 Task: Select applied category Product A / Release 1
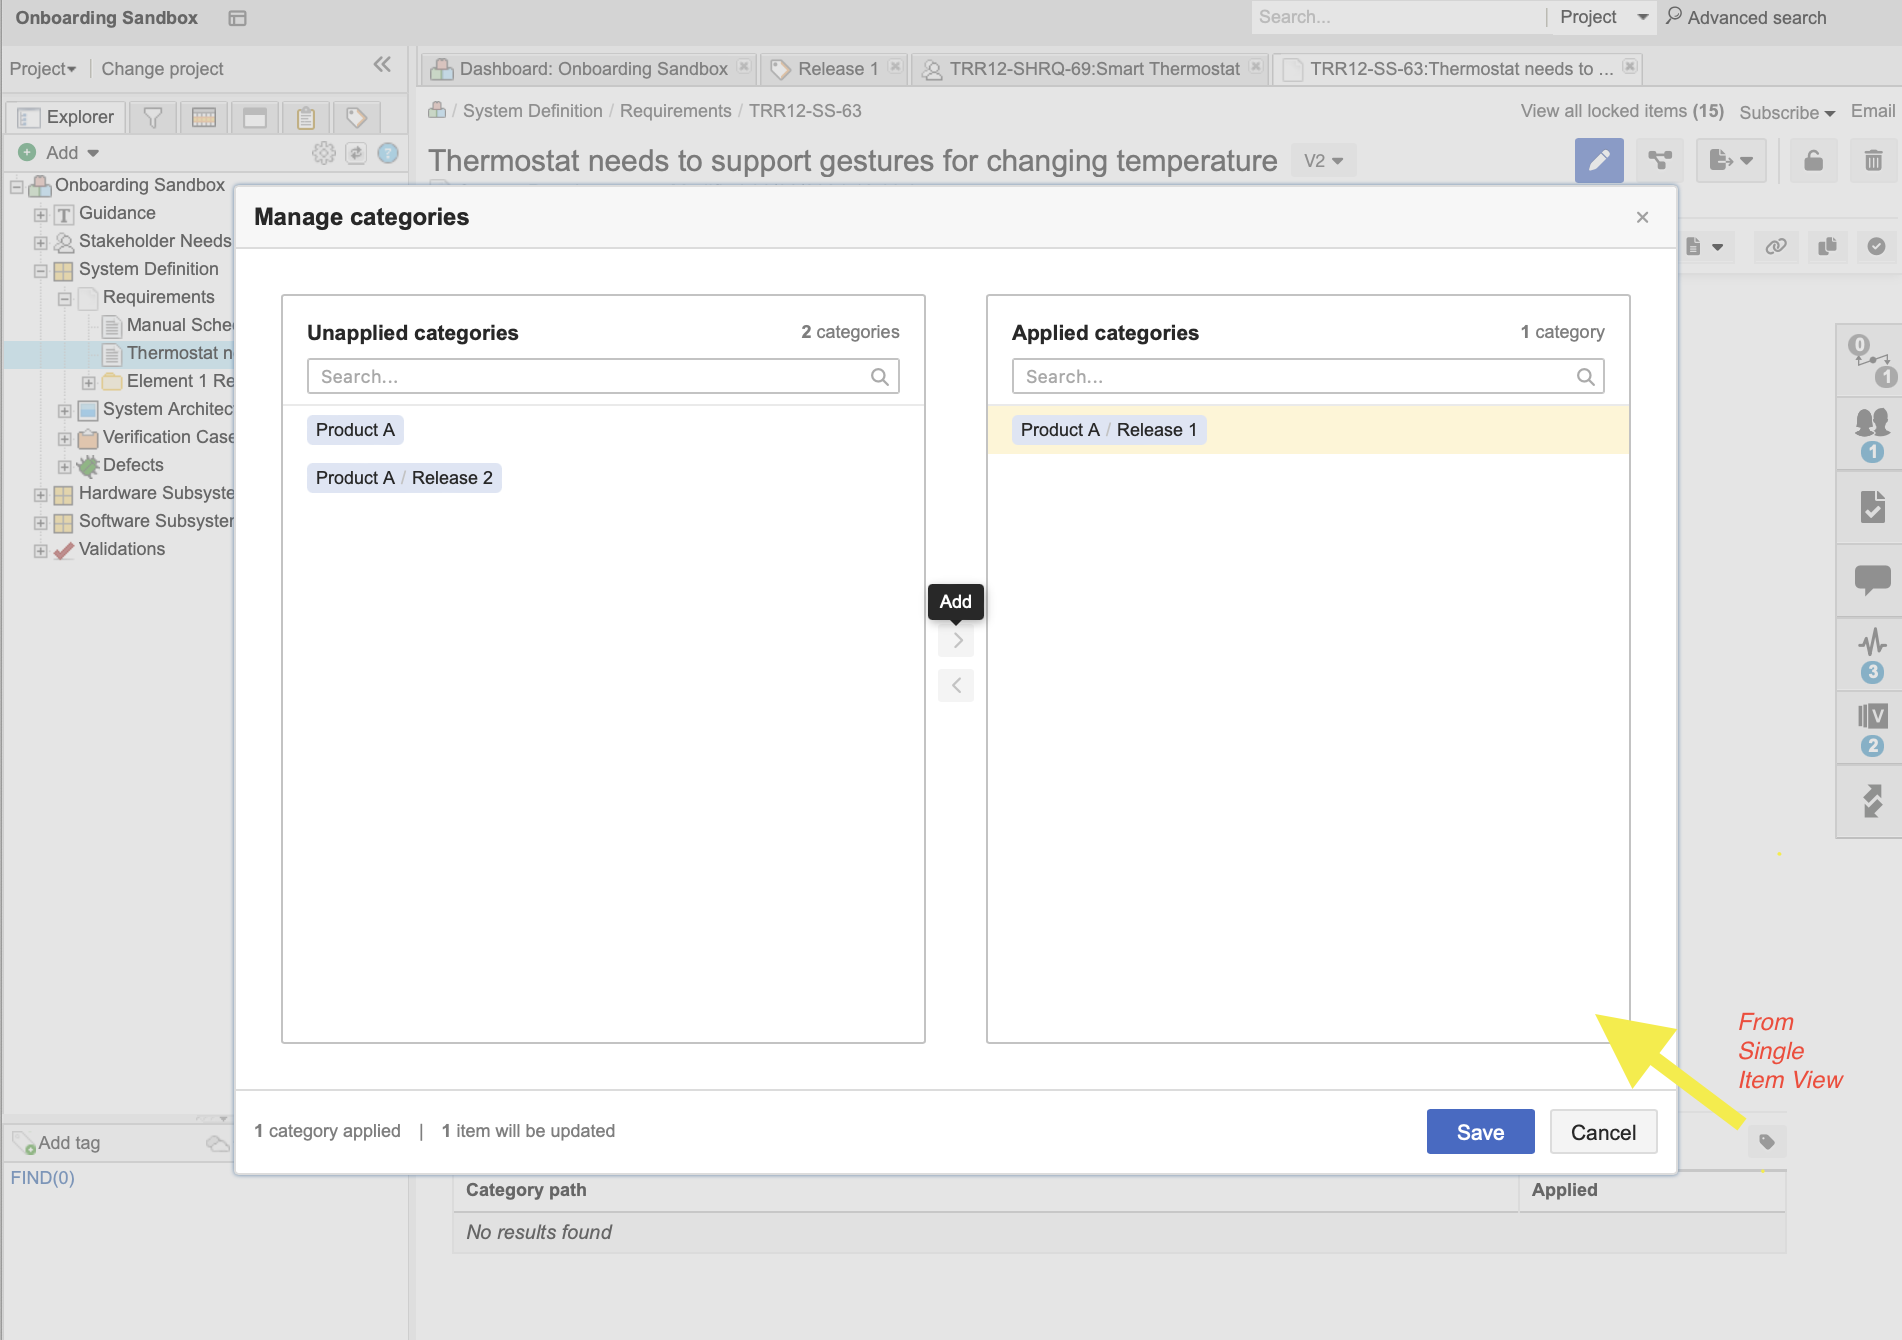pyautogui.click(x=1108, y=430)
